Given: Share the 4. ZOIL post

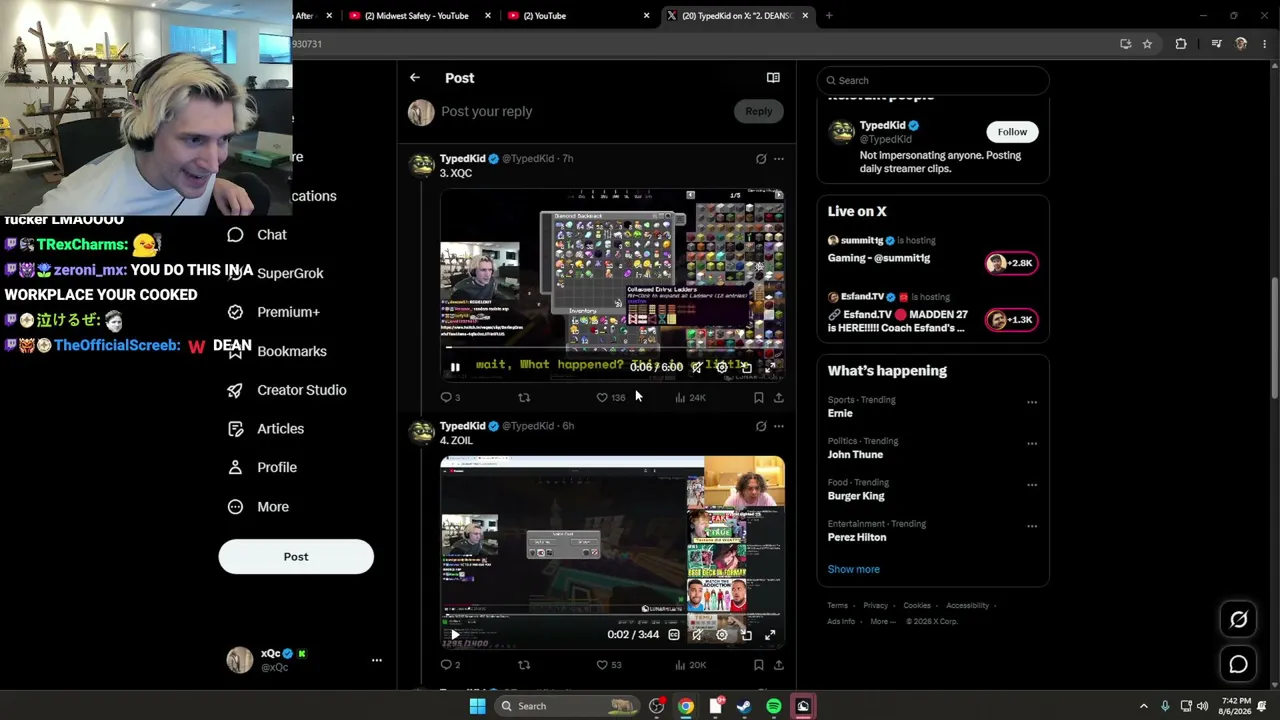Looking at the screenshot, I should point(779,664).
